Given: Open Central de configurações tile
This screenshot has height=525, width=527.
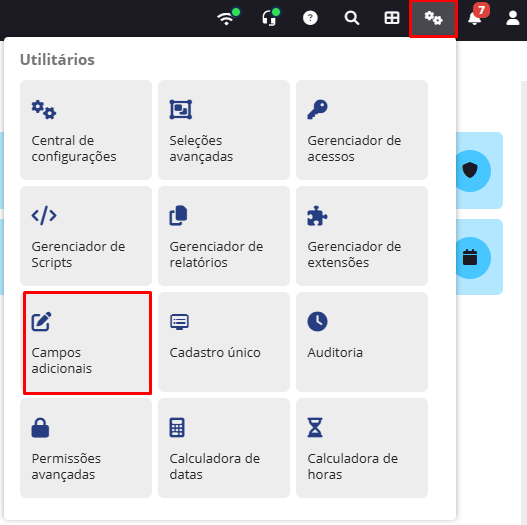Looking at the screenshot, I should click(x=86, y=130).
